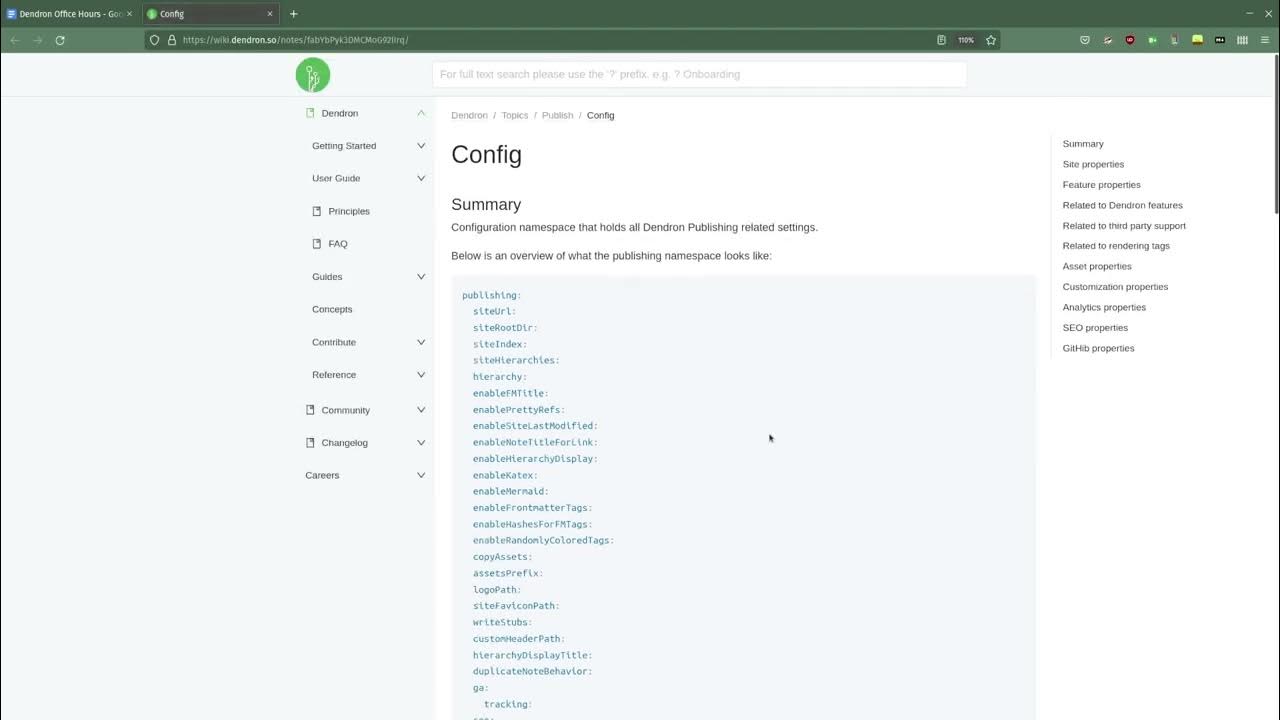Open the yellow note extension icon
Viewport: 1280px width, 720px height.
(1197, 40)
